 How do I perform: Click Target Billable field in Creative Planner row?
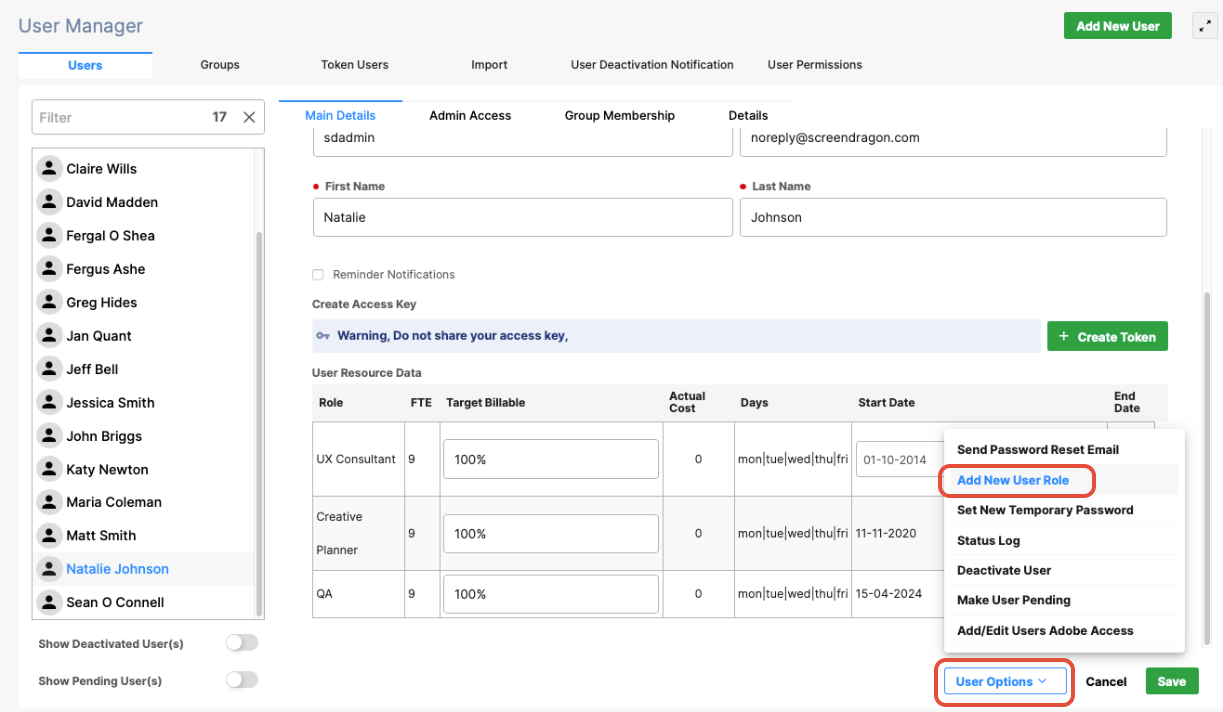point(551,534)
